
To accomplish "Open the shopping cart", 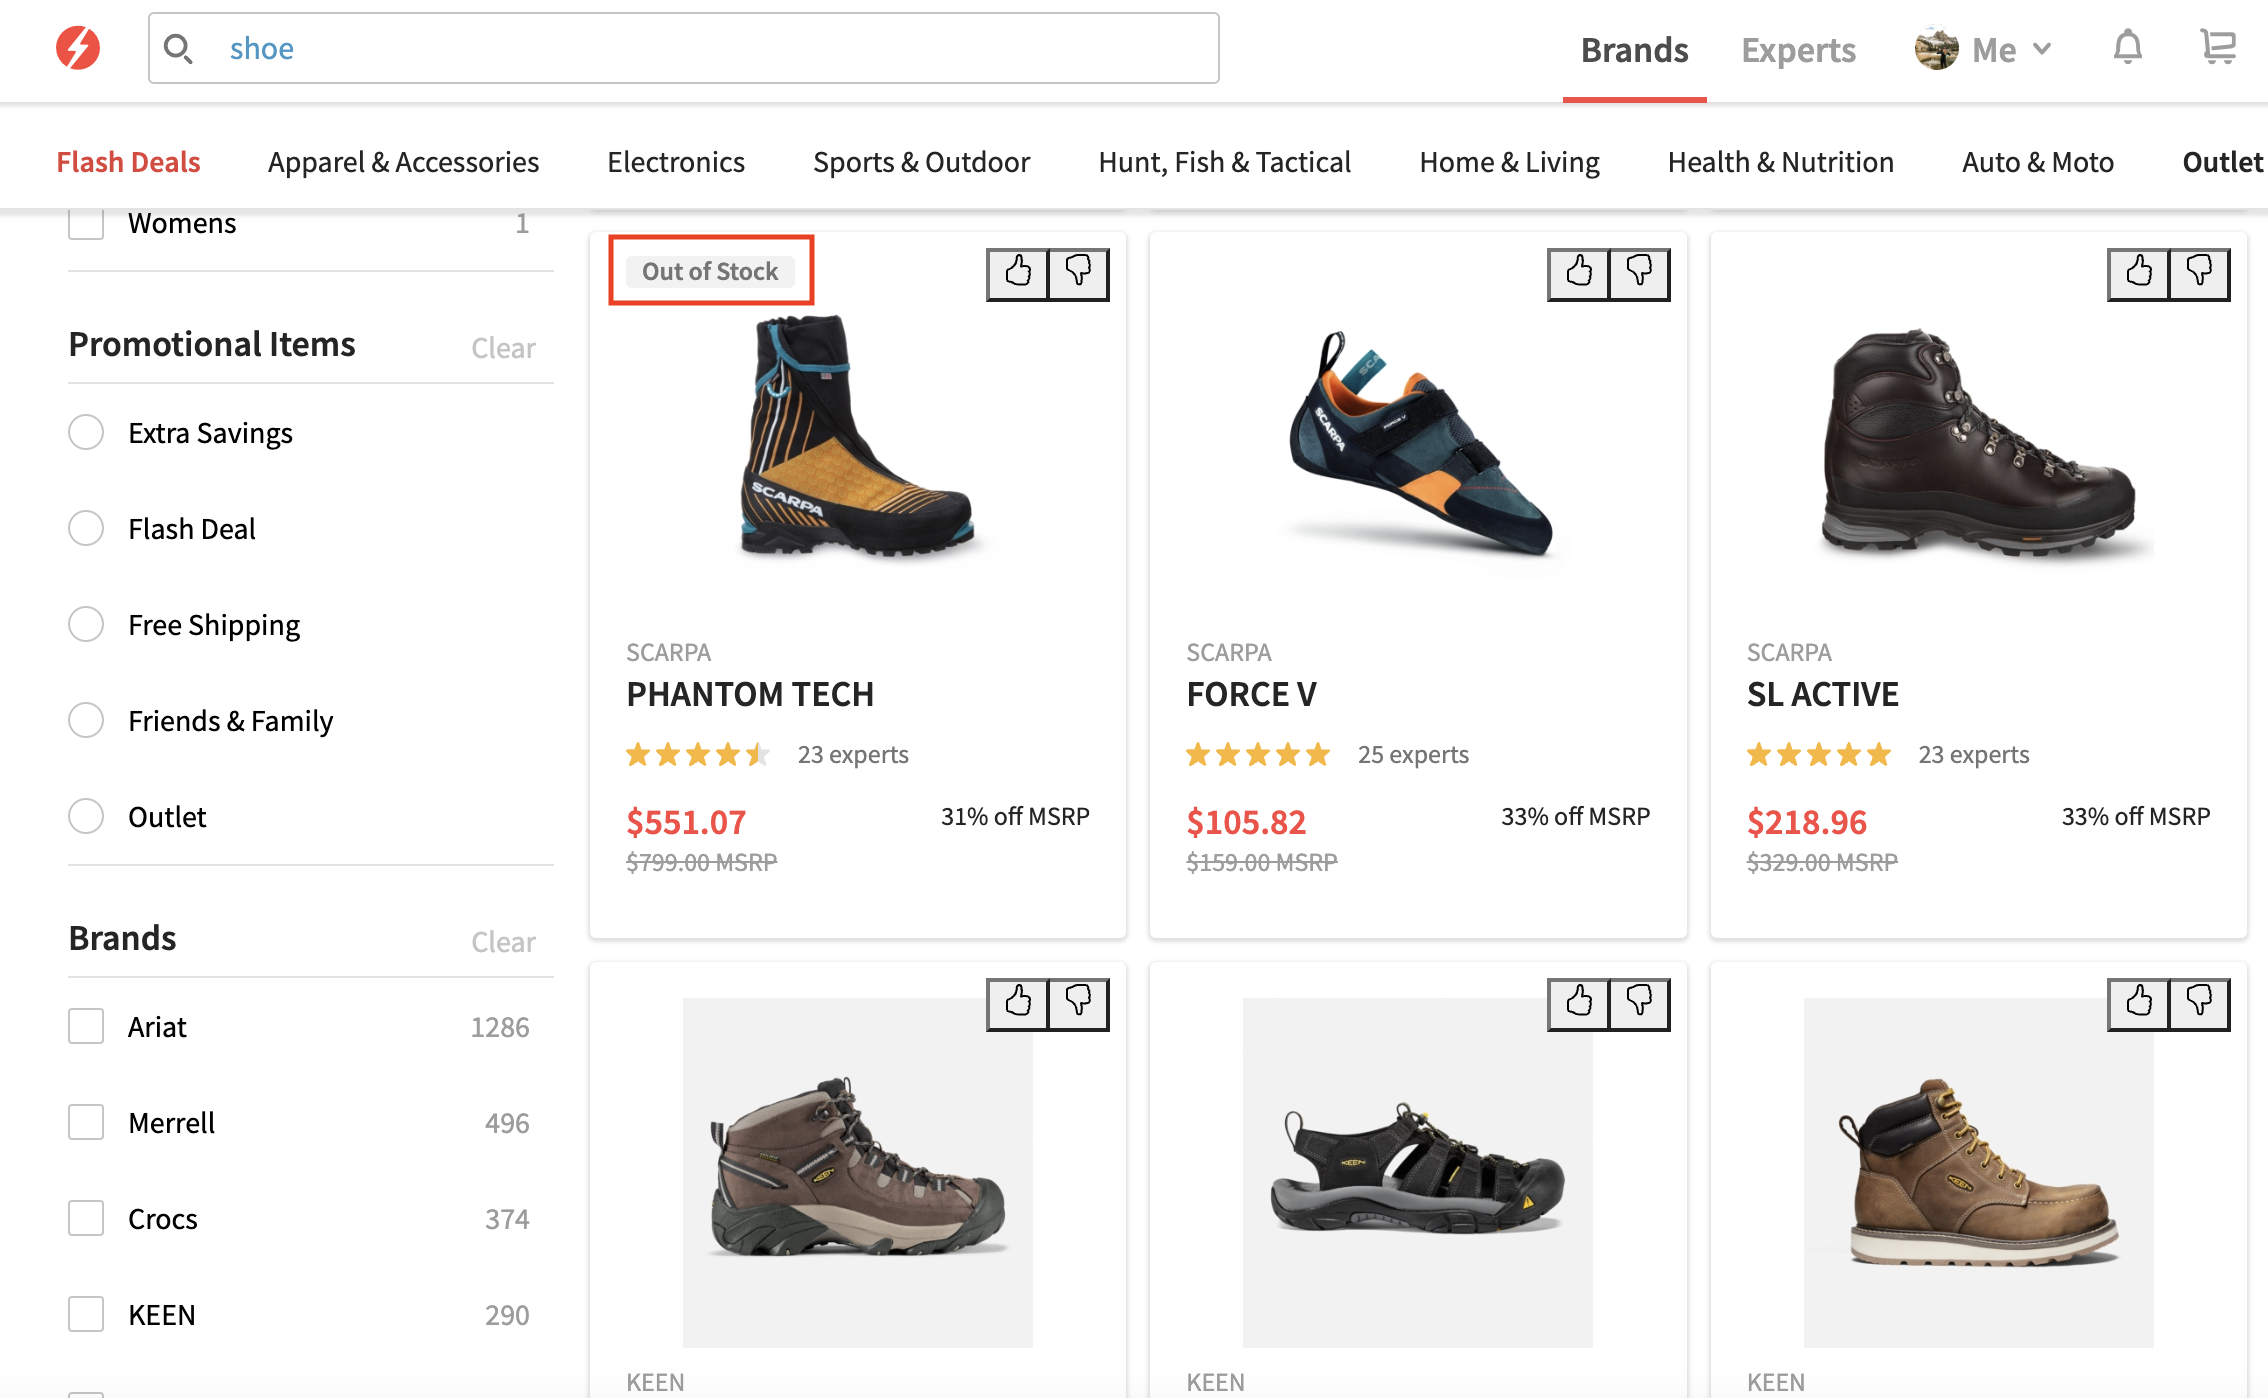I will pyautogui.click(x=2218, y=47).
